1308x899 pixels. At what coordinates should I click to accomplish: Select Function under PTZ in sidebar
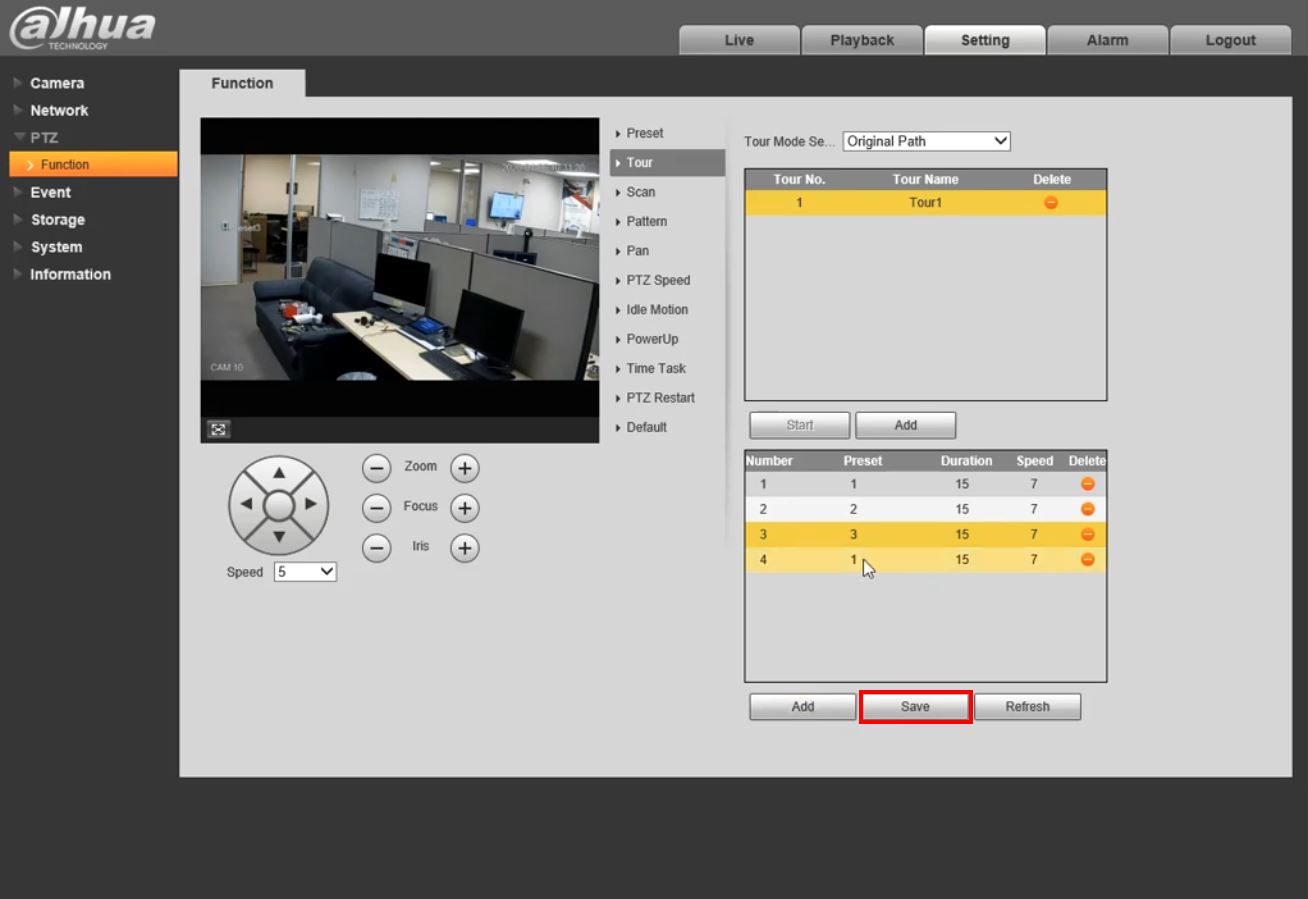[x=93, y=164]
